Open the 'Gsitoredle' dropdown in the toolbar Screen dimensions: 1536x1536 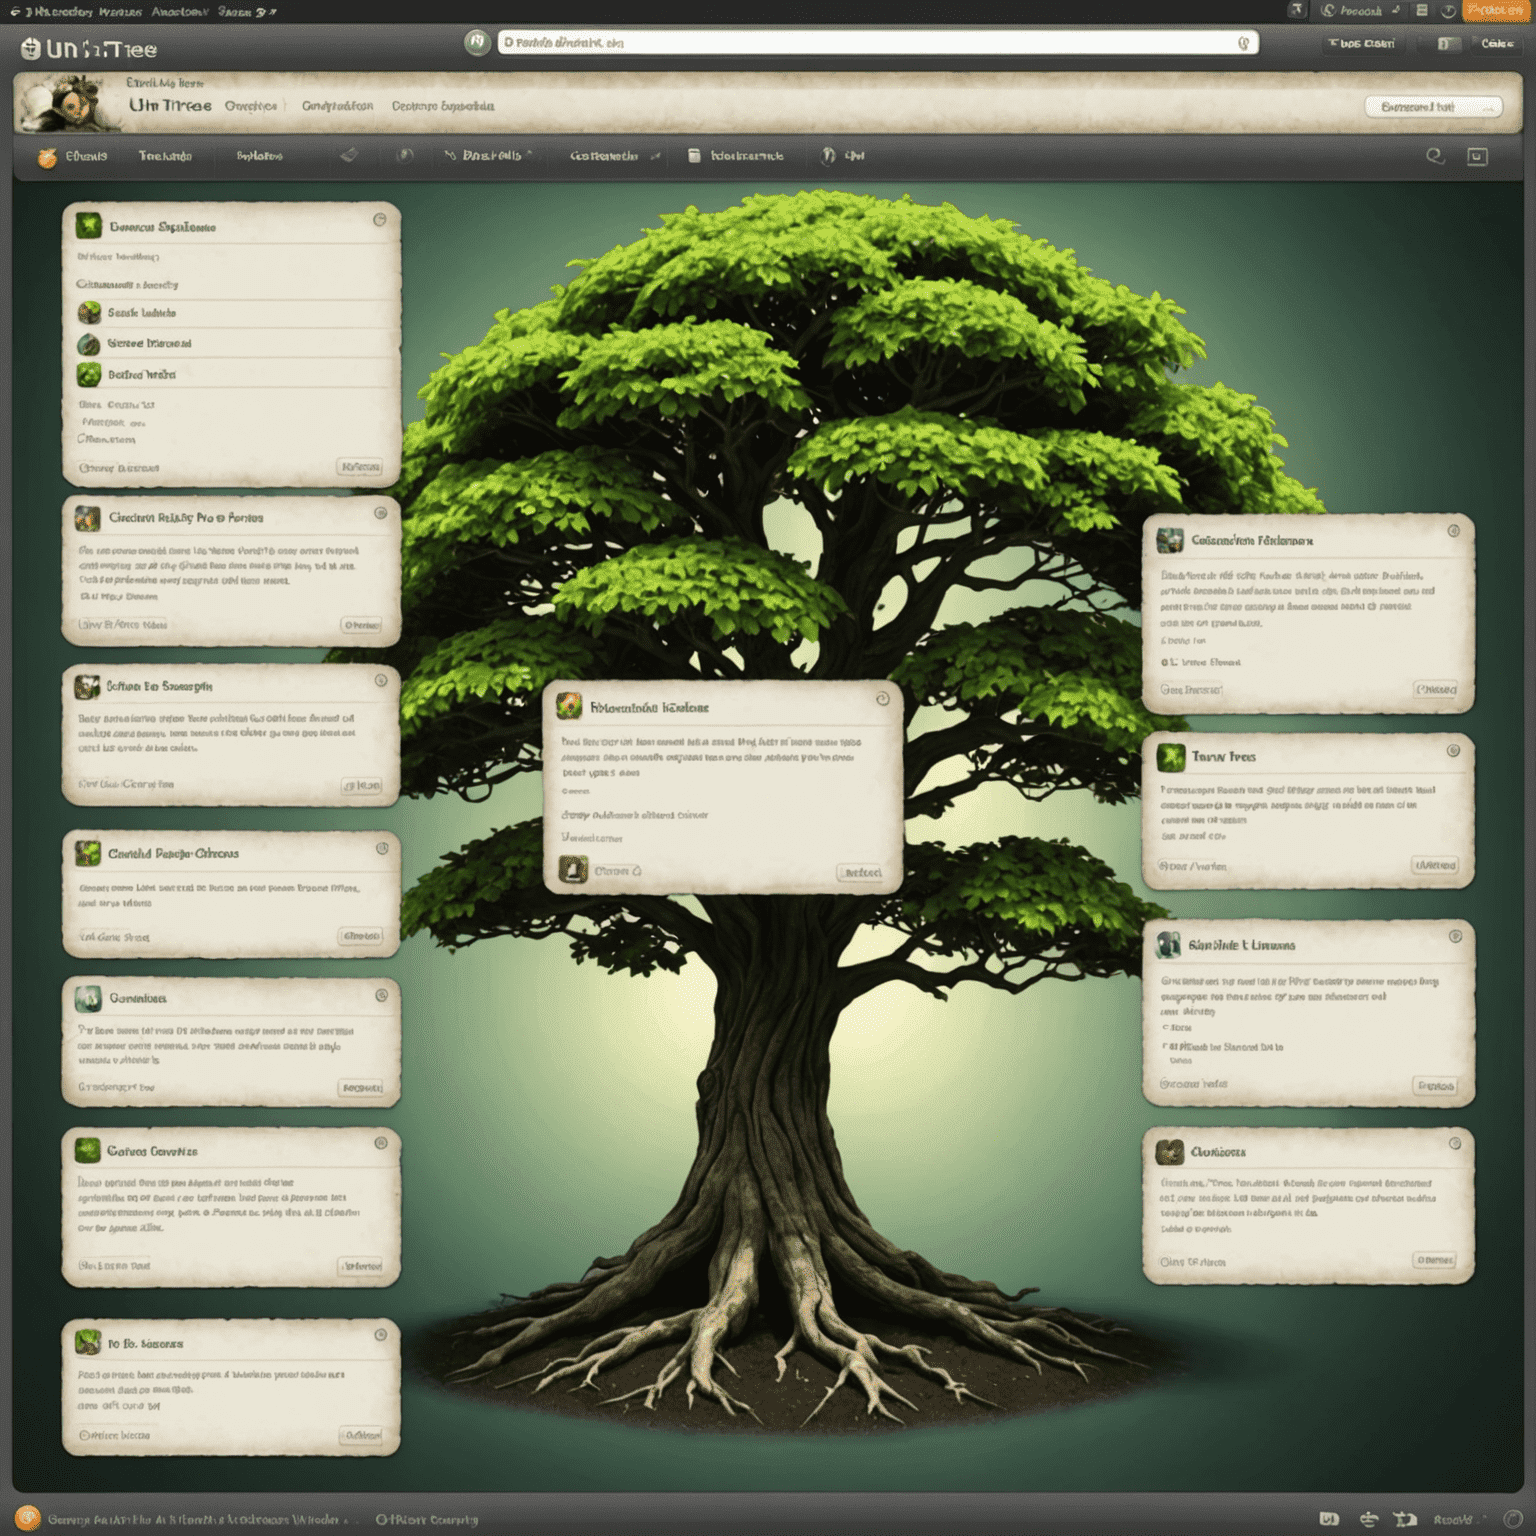[615, 156]
